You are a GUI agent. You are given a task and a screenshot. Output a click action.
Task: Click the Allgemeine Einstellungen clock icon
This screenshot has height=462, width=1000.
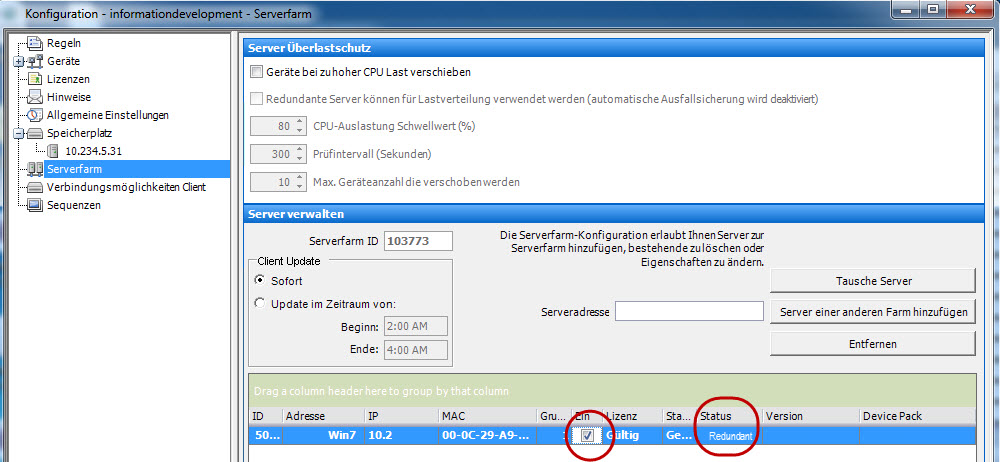(x=35, y=115)
